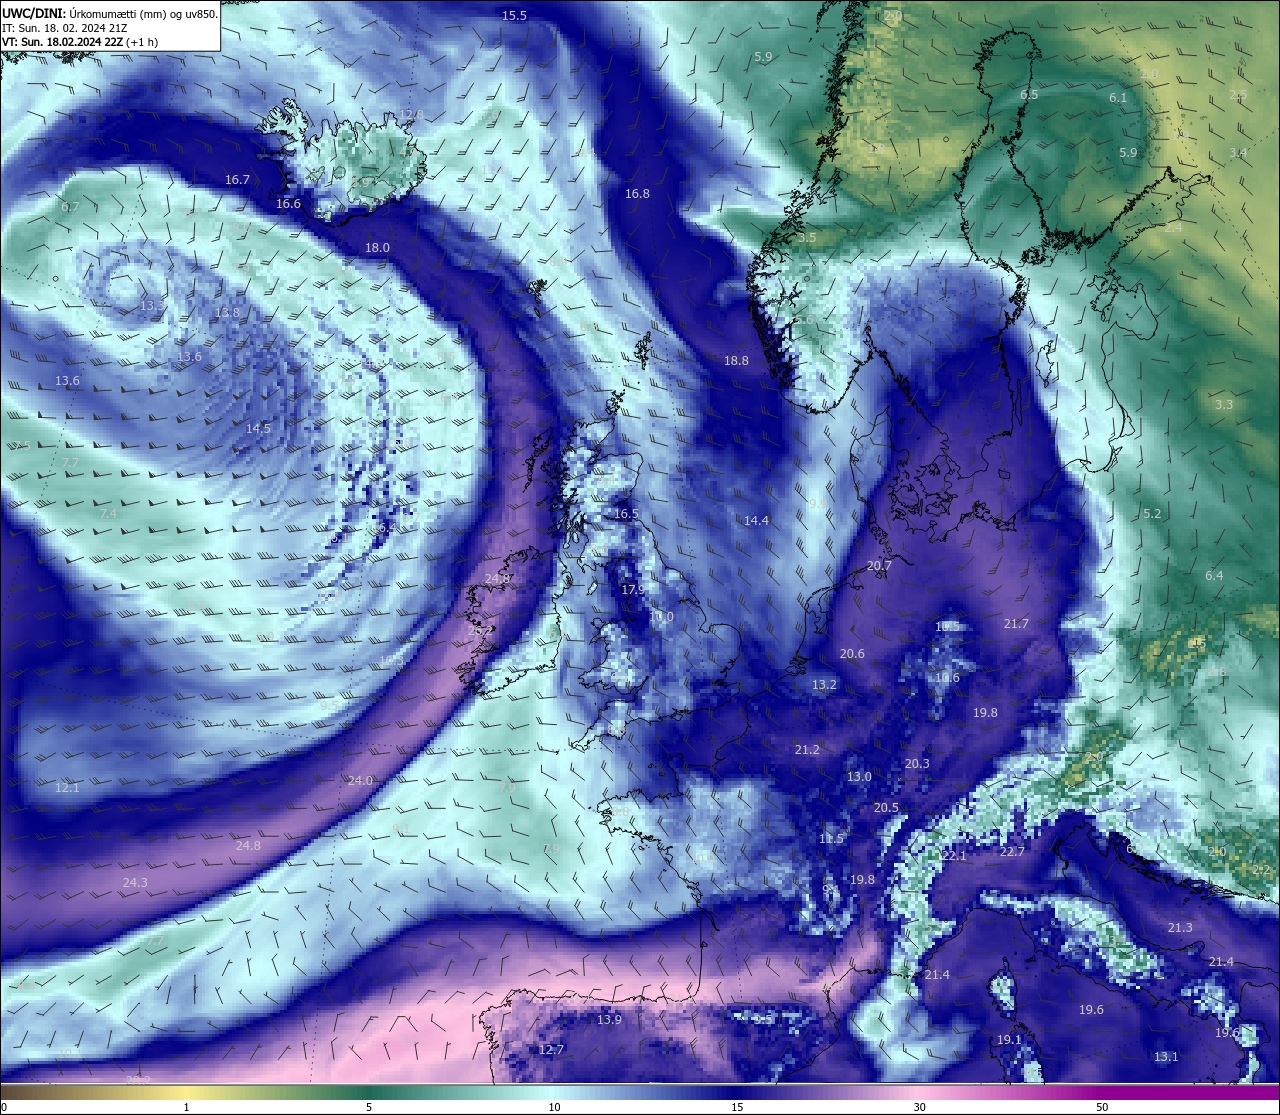Screen dimensions: 1280x1115
Task: Click the 21.7 value over Poland
Action: click(x=1016, y=623)
